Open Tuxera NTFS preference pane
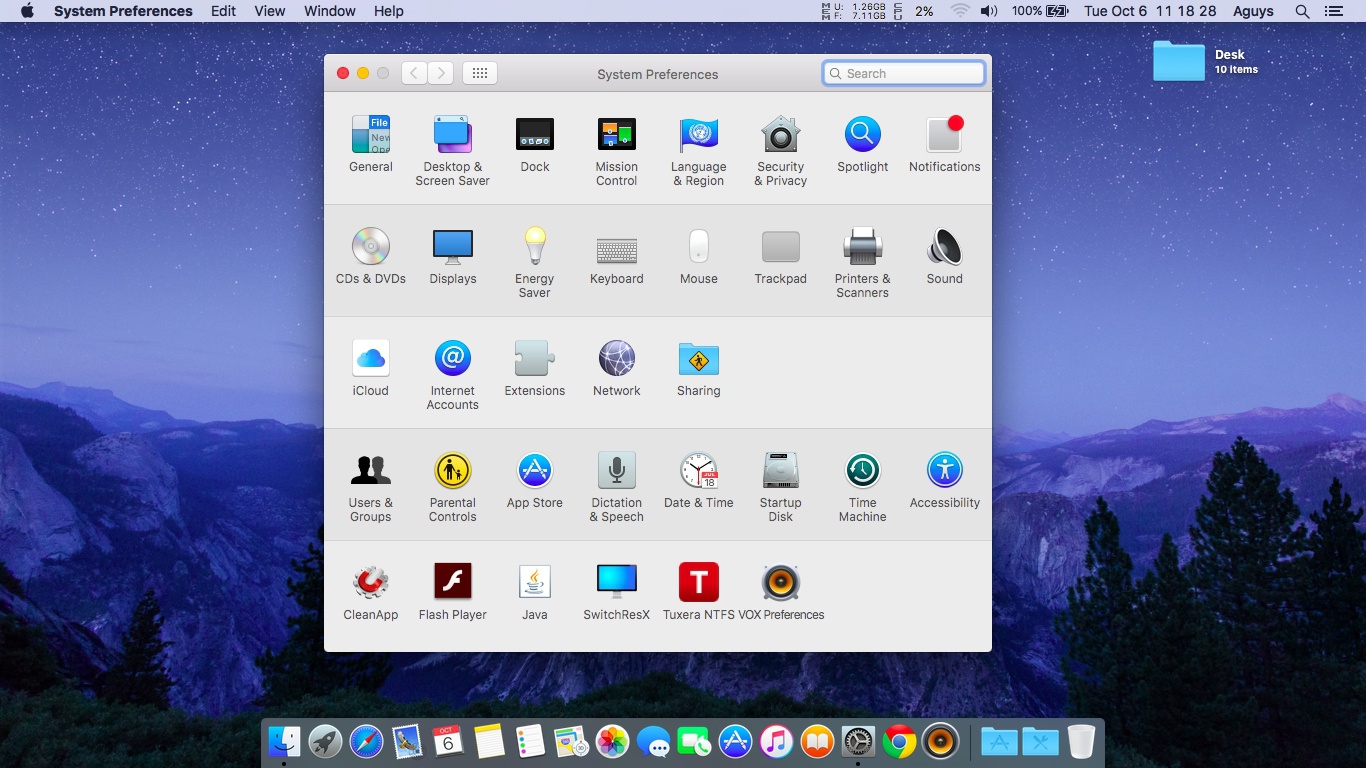The height and width of the screenshot is (768, 1366). (699, 593)
